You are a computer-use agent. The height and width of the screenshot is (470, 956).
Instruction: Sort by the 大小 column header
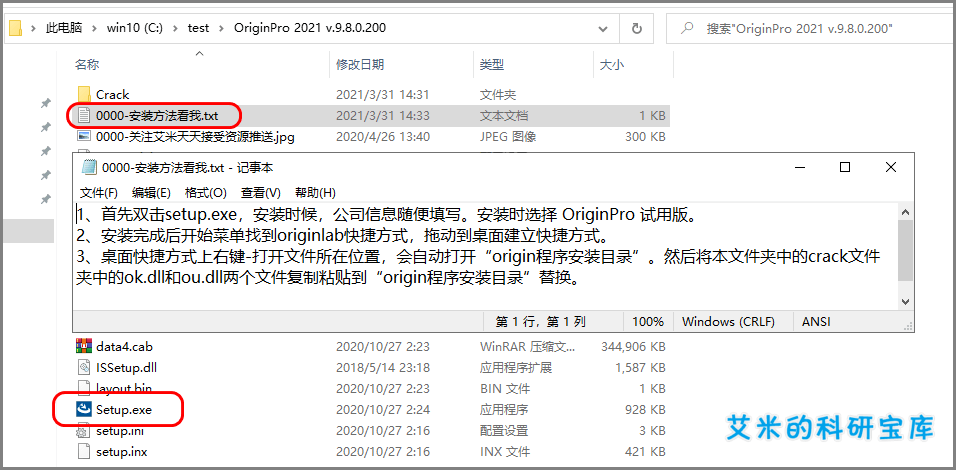pyautogui.click(x=612, y=65)
